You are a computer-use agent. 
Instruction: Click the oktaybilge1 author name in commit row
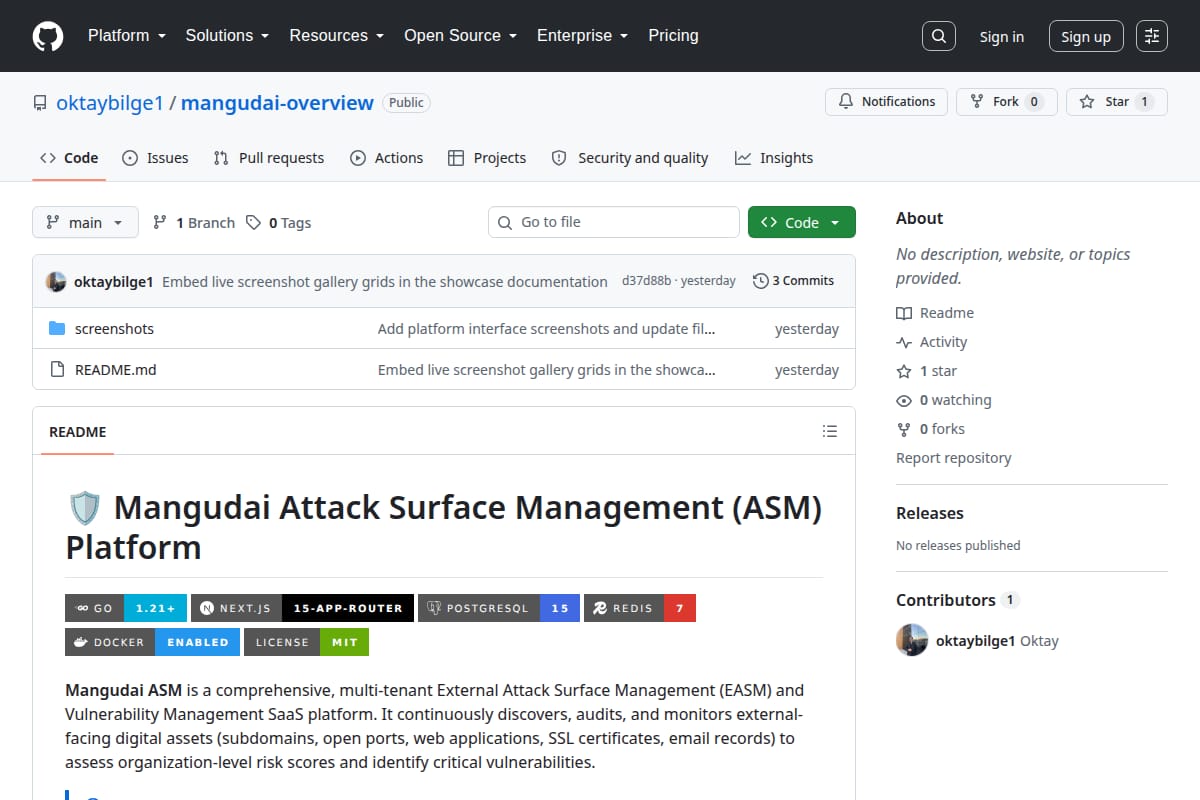pos(114,282)
